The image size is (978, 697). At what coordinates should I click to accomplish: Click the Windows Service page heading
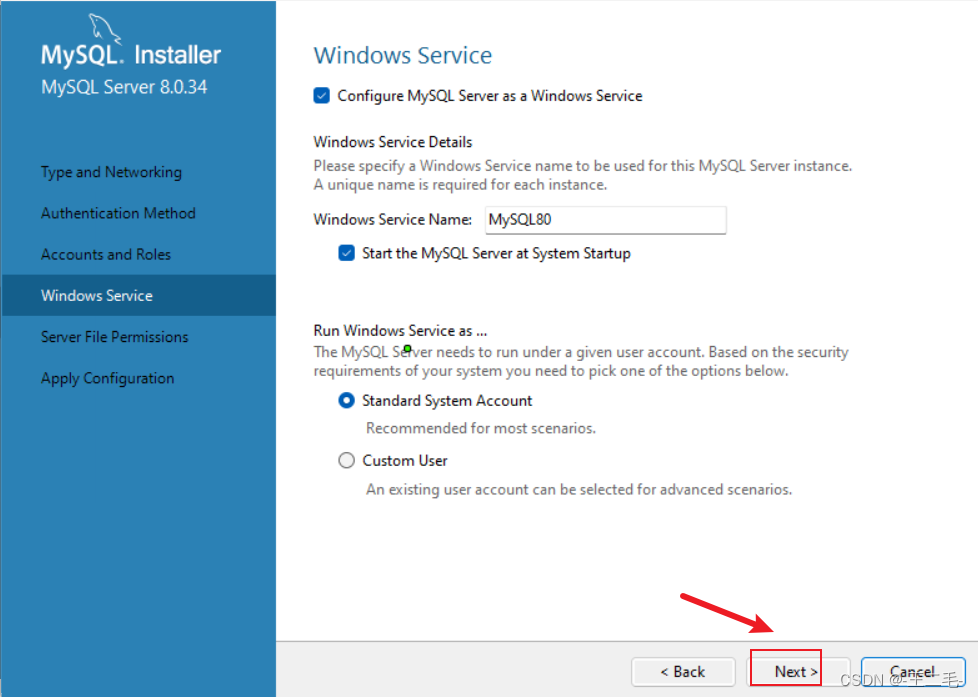(403, 55)
